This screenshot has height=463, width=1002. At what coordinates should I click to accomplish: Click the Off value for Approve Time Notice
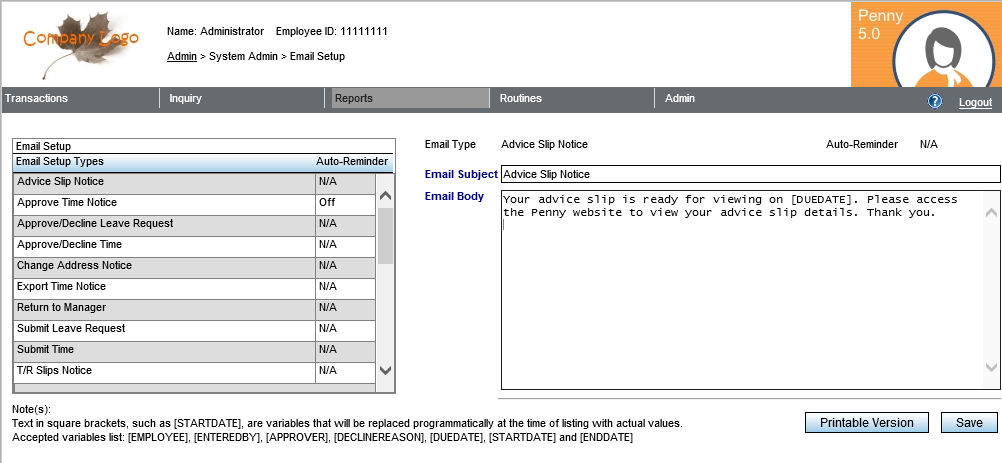point(327,202)
